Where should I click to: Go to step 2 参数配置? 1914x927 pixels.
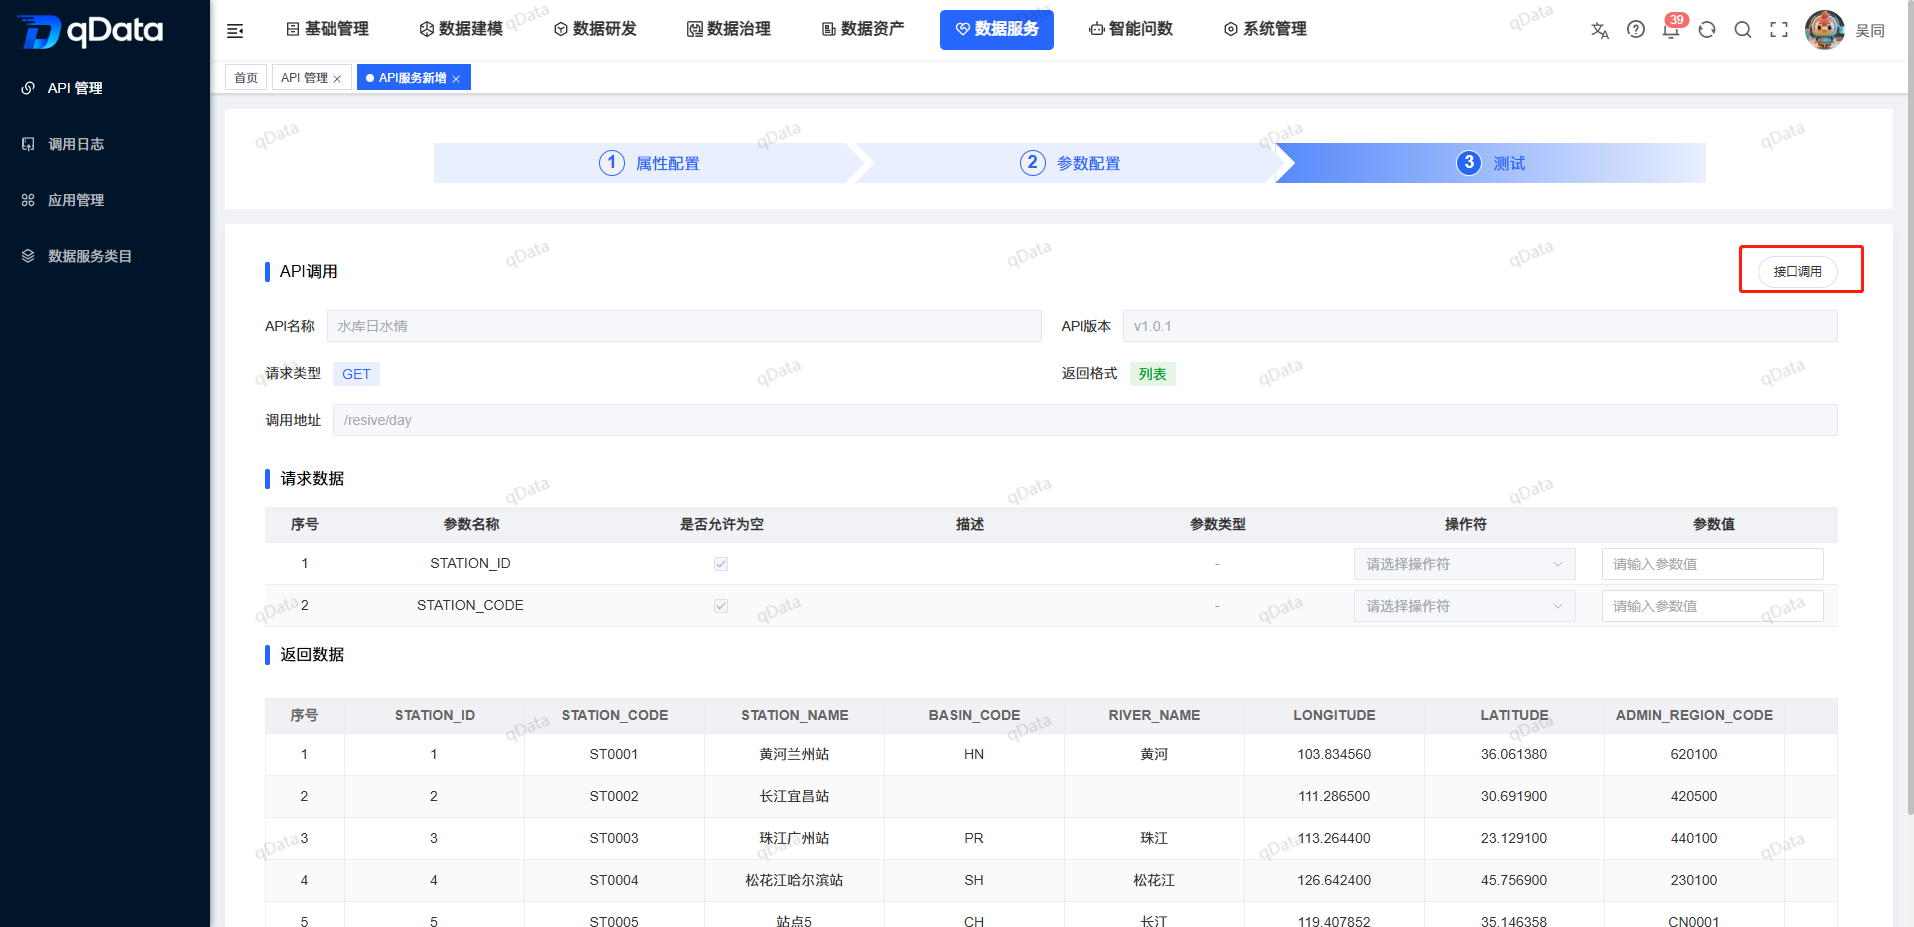click(x=1070, y=163)
